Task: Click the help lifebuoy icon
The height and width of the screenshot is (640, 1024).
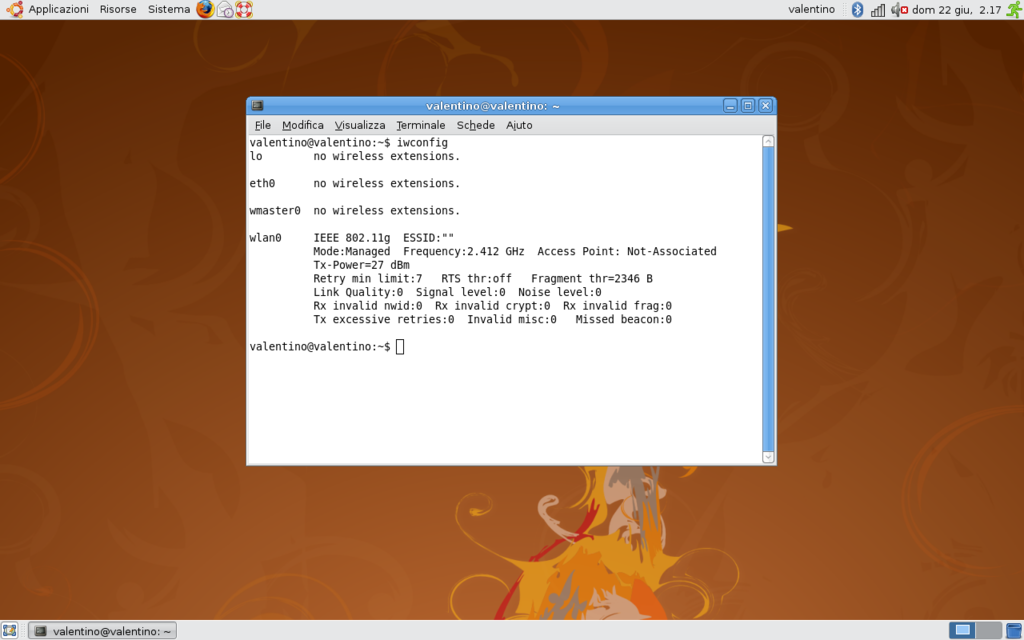Action: [244, 9]
